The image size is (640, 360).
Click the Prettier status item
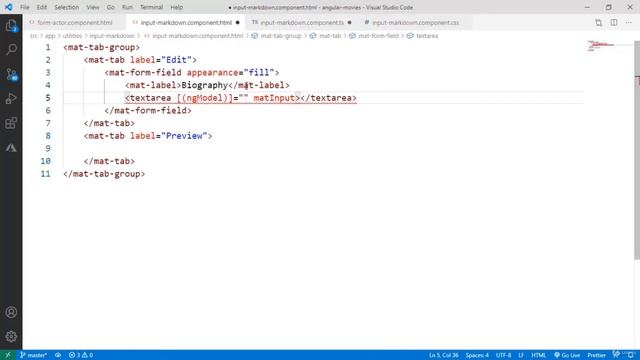click(x=596, y=355)
